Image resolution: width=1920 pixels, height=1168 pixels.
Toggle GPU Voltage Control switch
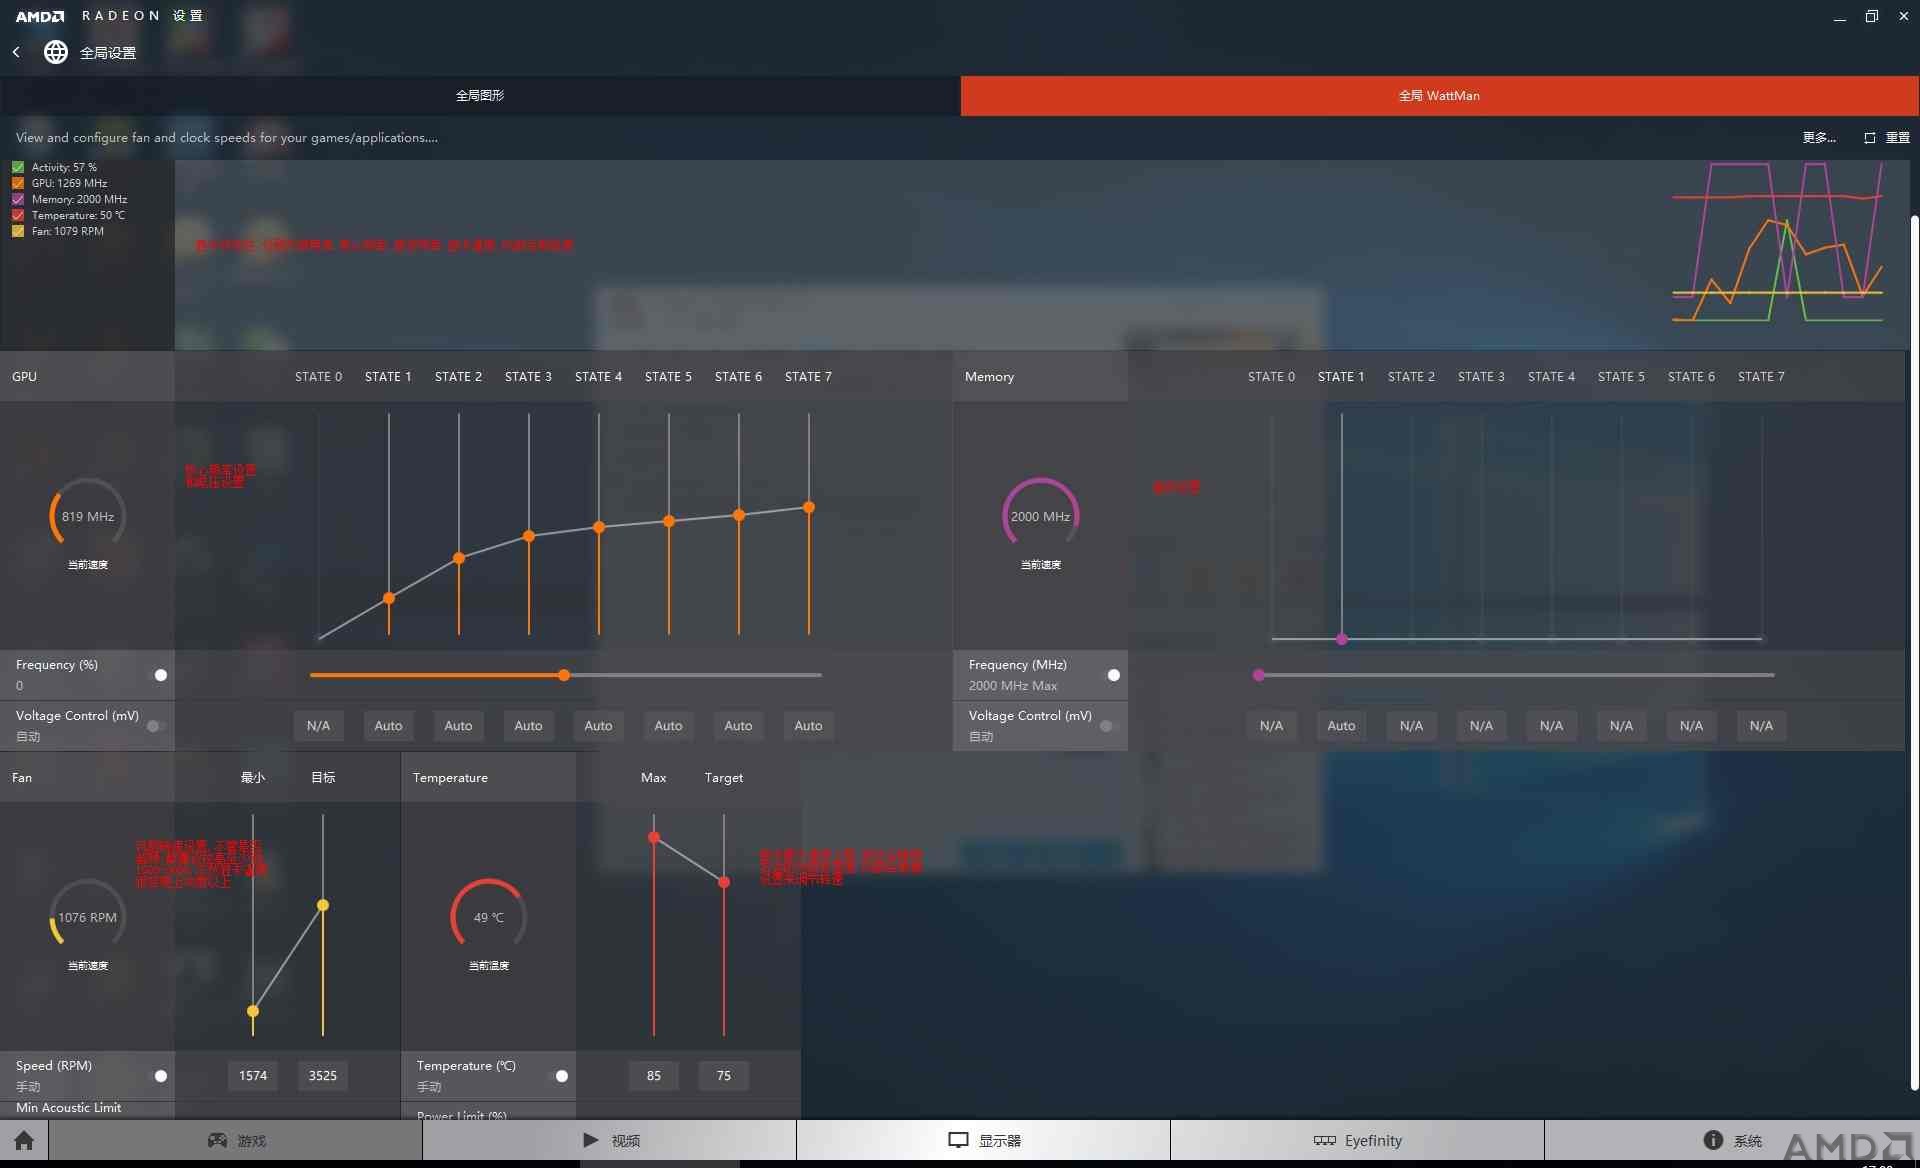(x=155, y=726)
